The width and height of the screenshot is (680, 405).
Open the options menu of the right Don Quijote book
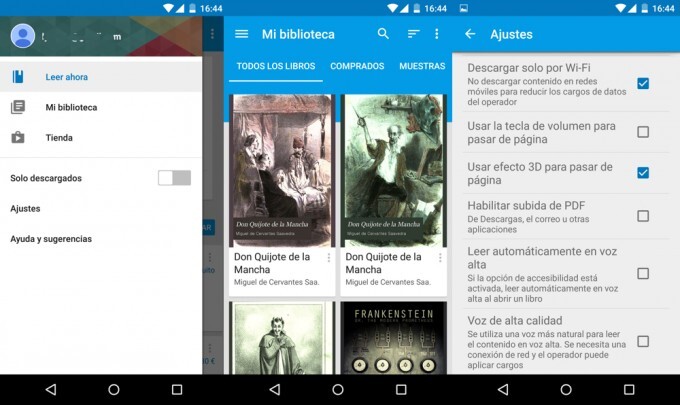[x=439, y=258]
